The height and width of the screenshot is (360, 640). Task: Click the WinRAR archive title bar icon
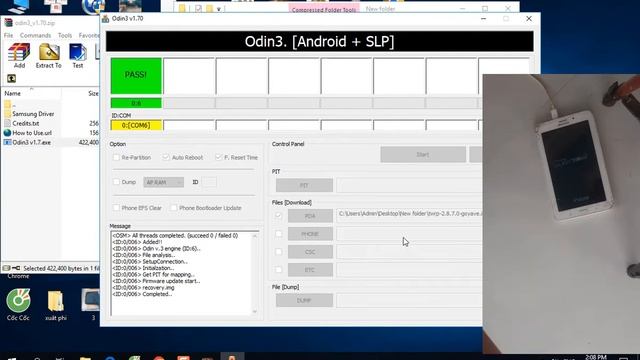click(8, 23)
